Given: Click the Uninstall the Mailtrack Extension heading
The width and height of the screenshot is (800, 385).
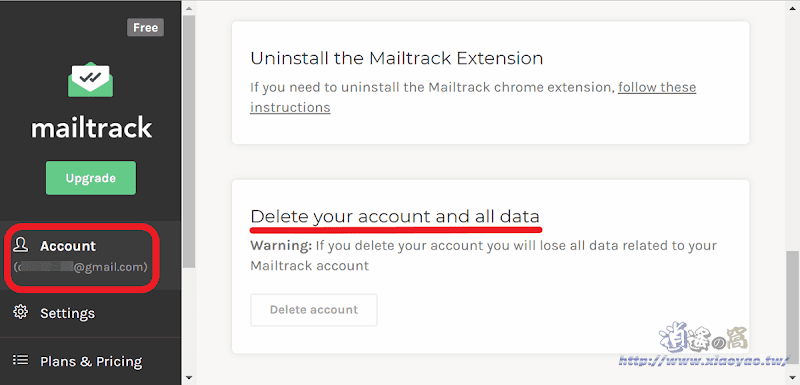Looking at the screenshot, I should (x=396, y=58).
